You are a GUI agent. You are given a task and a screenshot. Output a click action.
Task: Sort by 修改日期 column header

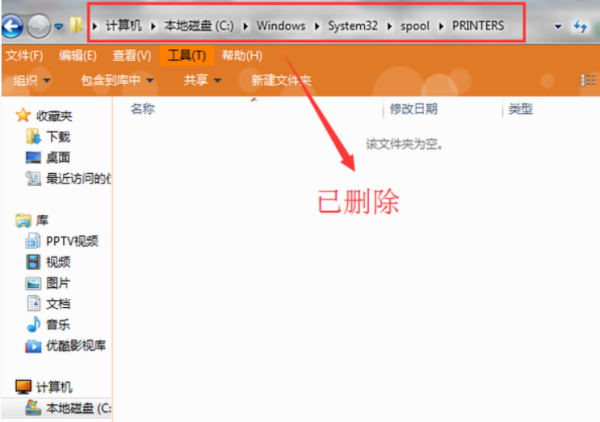click(x=413, y=109)
